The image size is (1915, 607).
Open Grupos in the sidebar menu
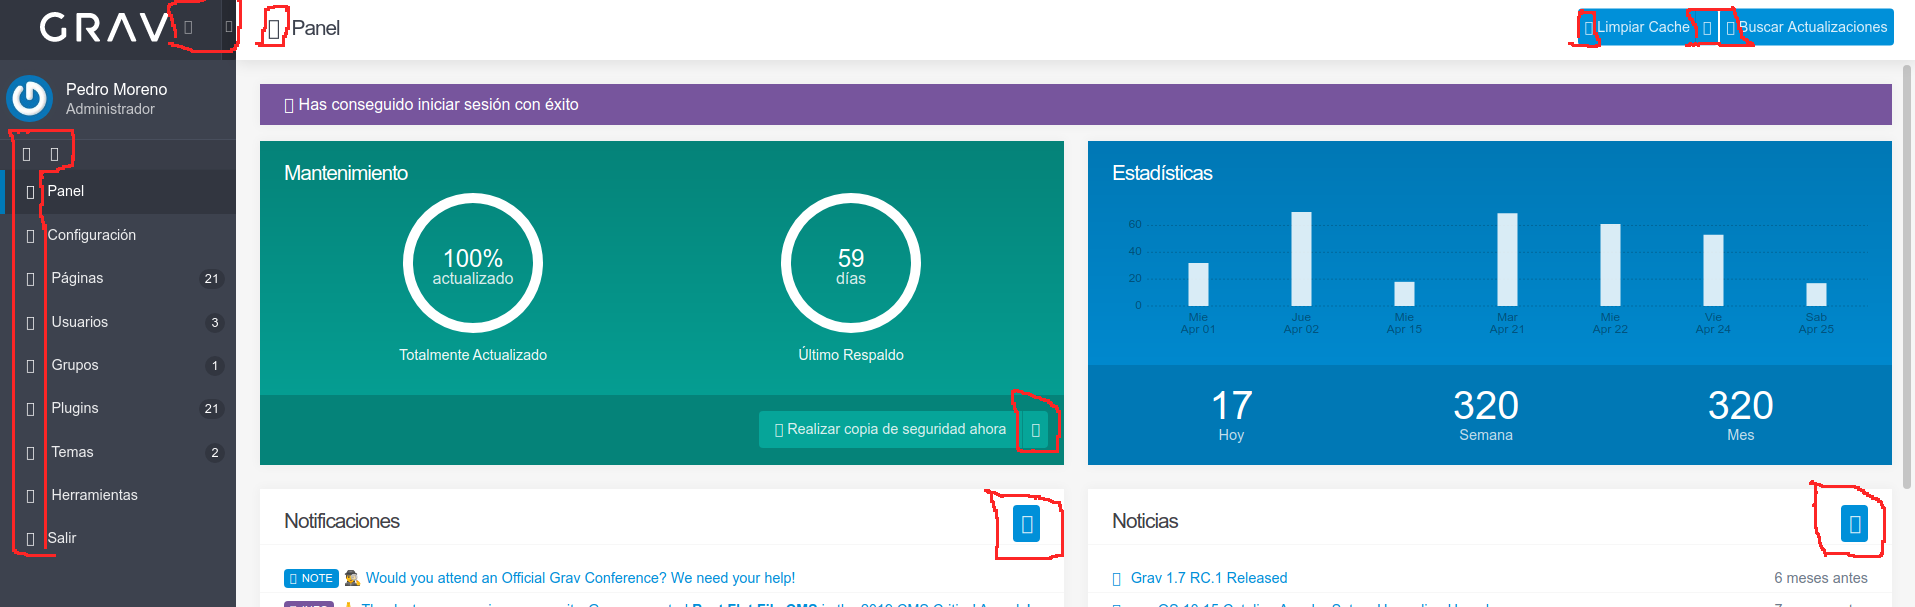pos(118,365)
